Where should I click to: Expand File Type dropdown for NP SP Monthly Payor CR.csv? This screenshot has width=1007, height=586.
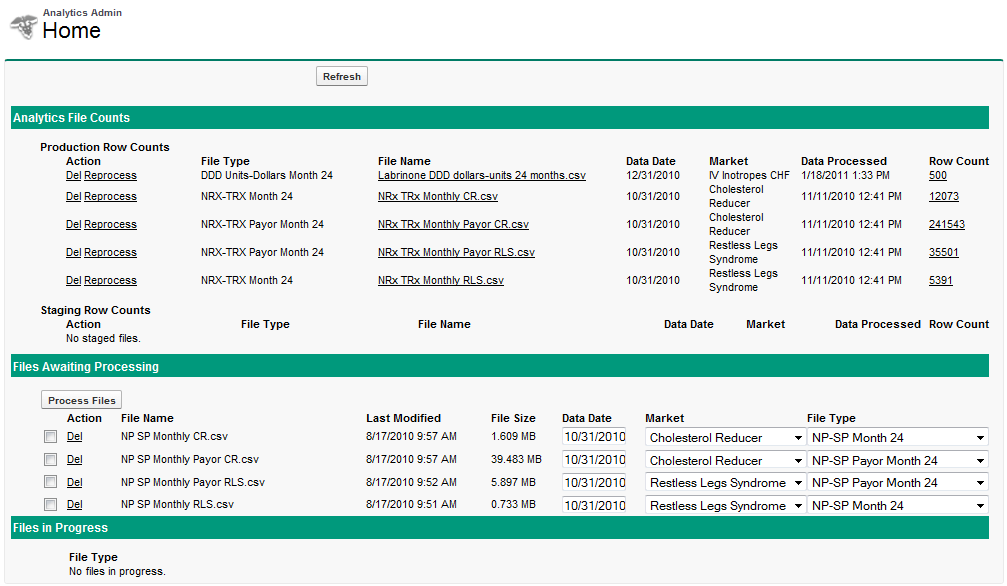point(897,460)
